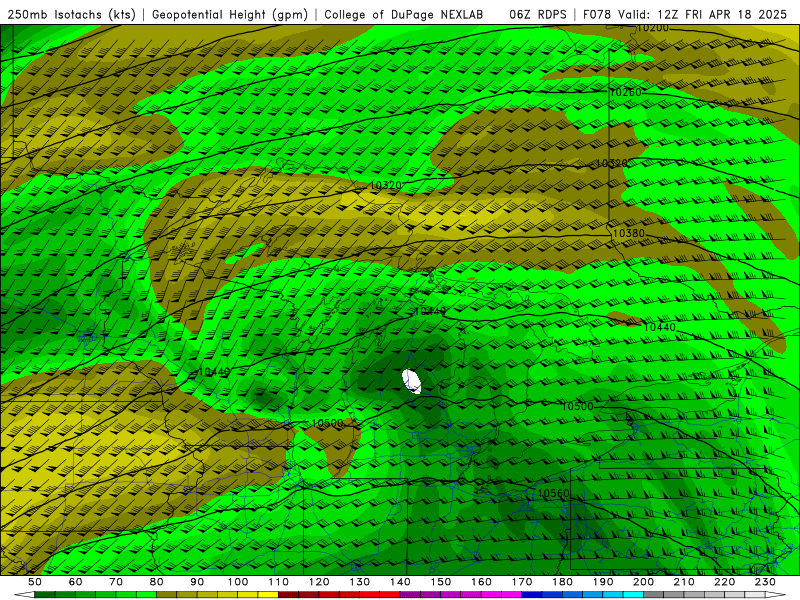Click the bright yellow segment of the color bar

click(268, 595)
